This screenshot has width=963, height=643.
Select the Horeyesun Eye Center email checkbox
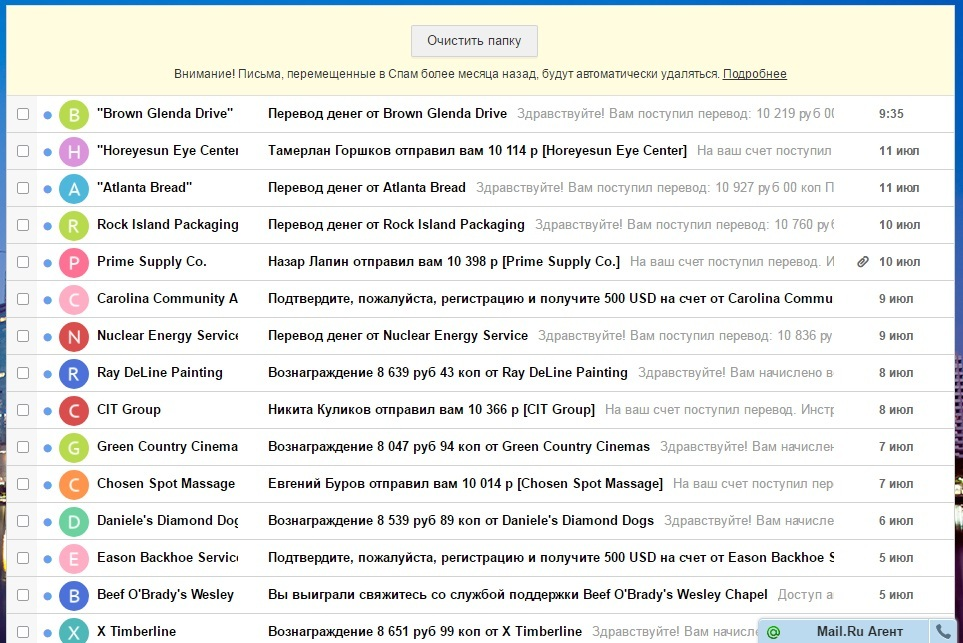pyautogui.click(x=23, y=151)
